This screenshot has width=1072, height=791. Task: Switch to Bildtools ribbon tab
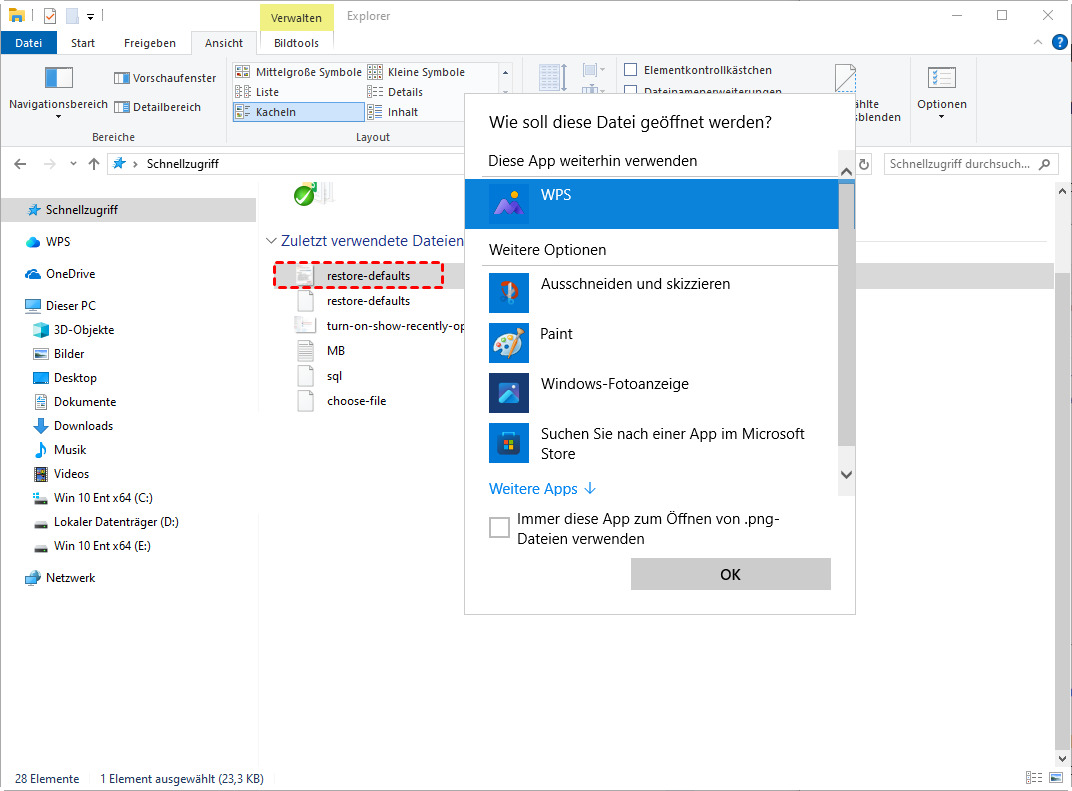[296, 42]
